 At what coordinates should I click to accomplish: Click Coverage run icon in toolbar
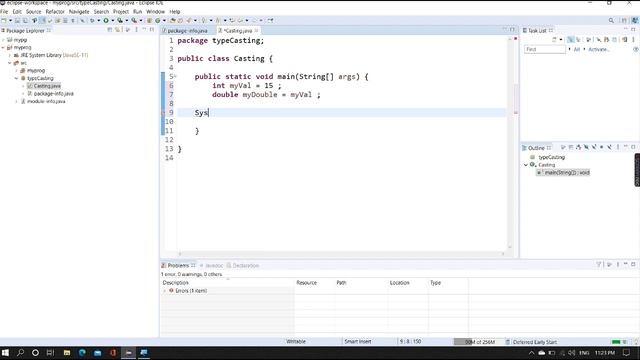(x=120, y=20)
